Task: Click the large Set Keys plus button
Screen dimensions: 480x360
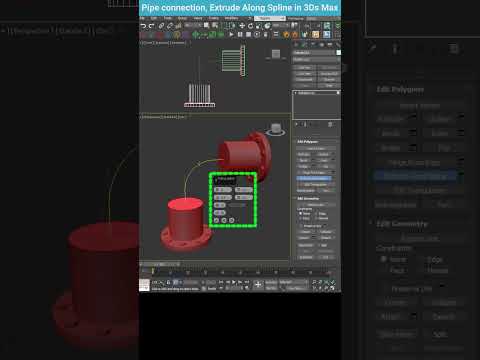Action: click(x=258, y=285)
